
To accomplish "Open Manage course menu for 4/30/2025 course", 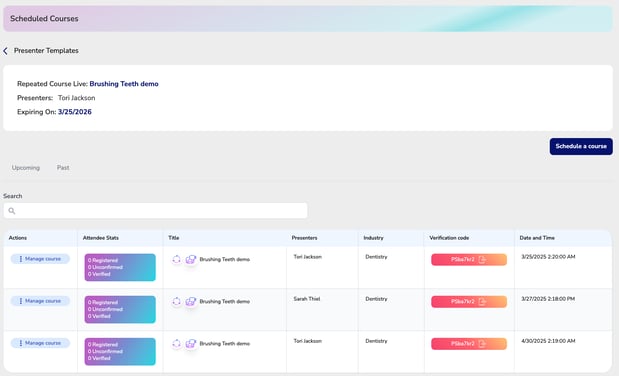I will pos(40,343).
